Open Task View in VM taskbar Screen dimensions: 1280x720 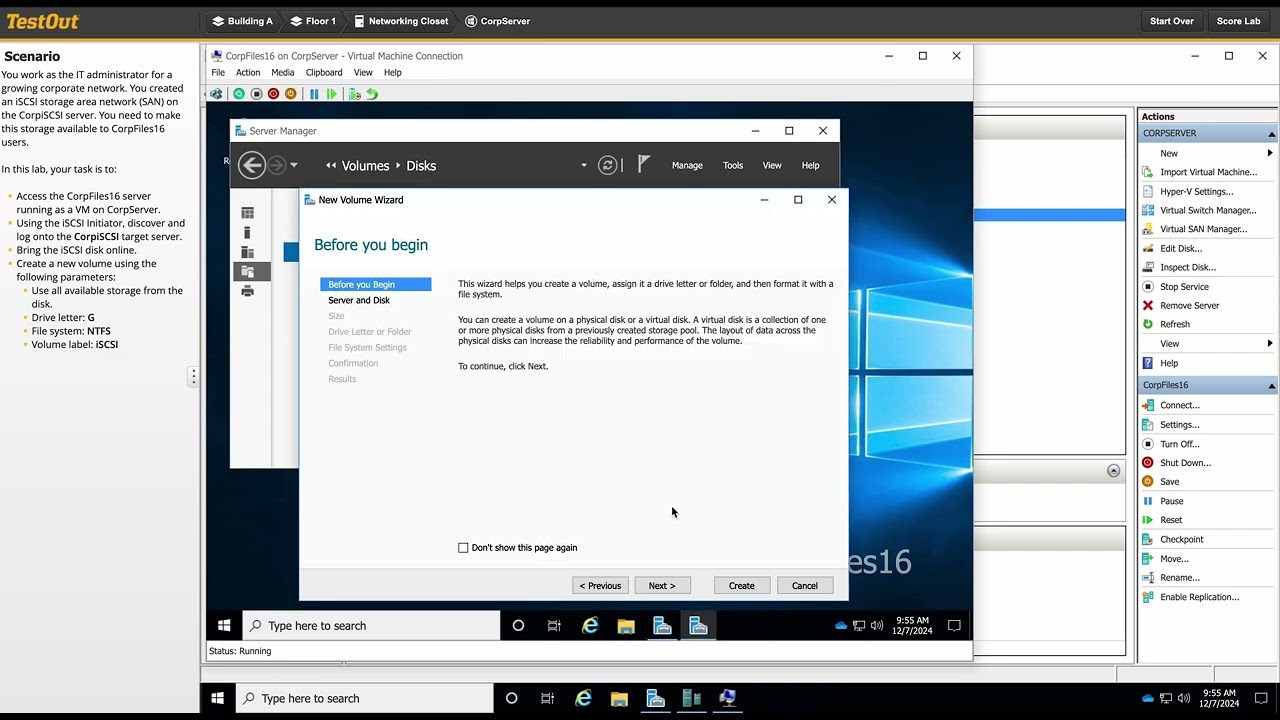[x=554, y=626]
